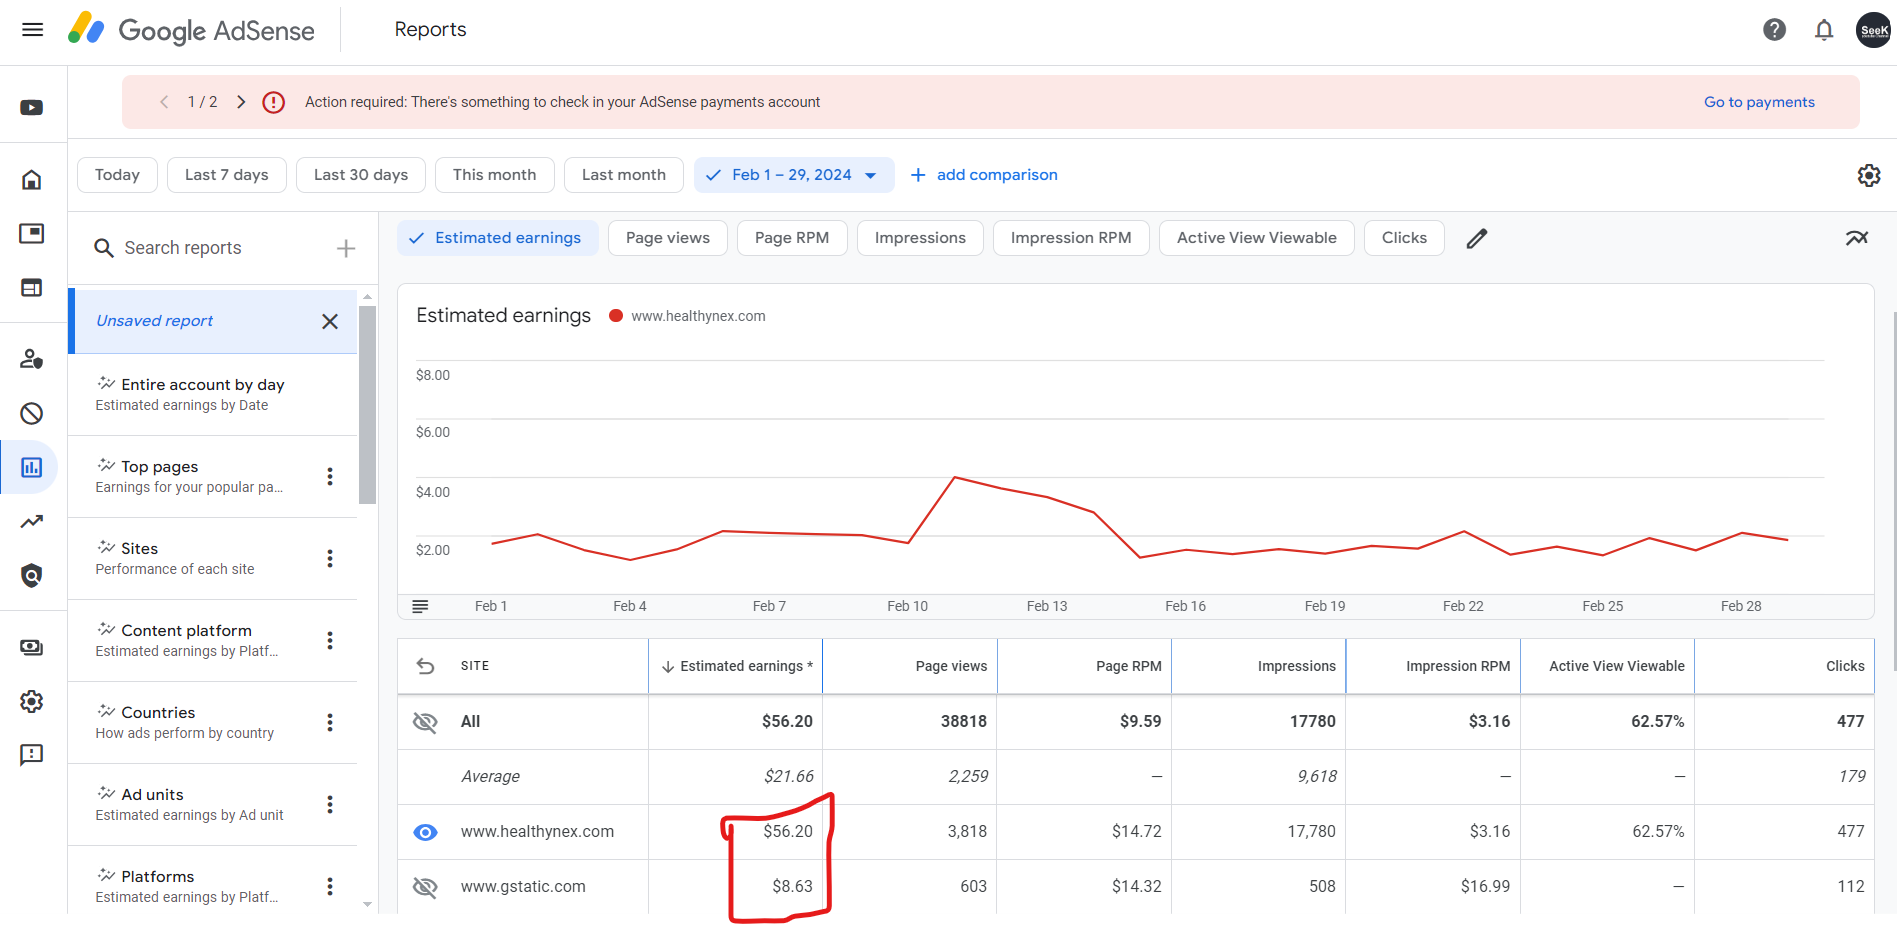Add new report with plus icon

[346, 248]
